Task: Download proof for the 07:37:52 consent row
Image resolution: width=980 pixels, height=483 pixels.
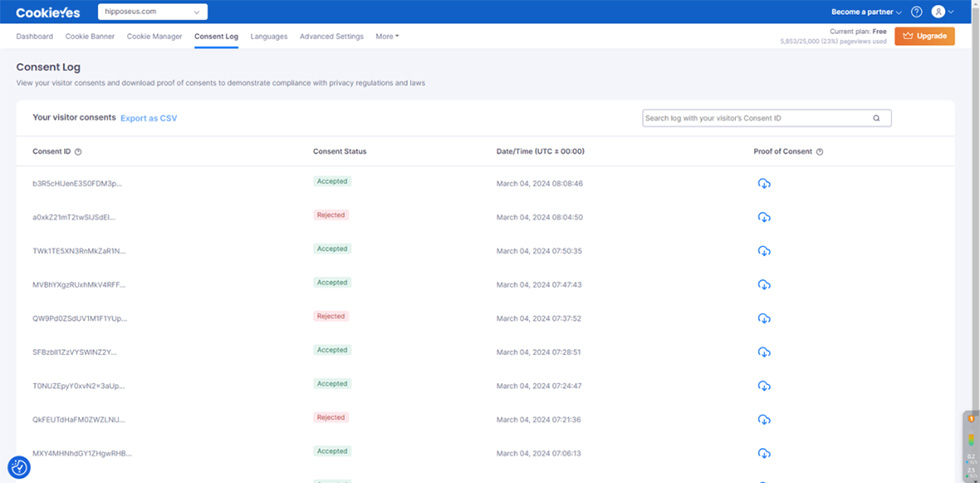Action: (x=764, y=318)
